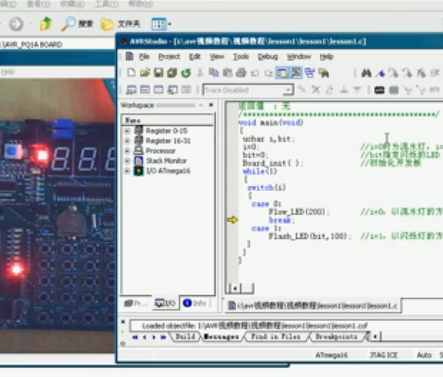Expand the Register 0-15 tree node

pyautogui.click(x=128, y=131)
